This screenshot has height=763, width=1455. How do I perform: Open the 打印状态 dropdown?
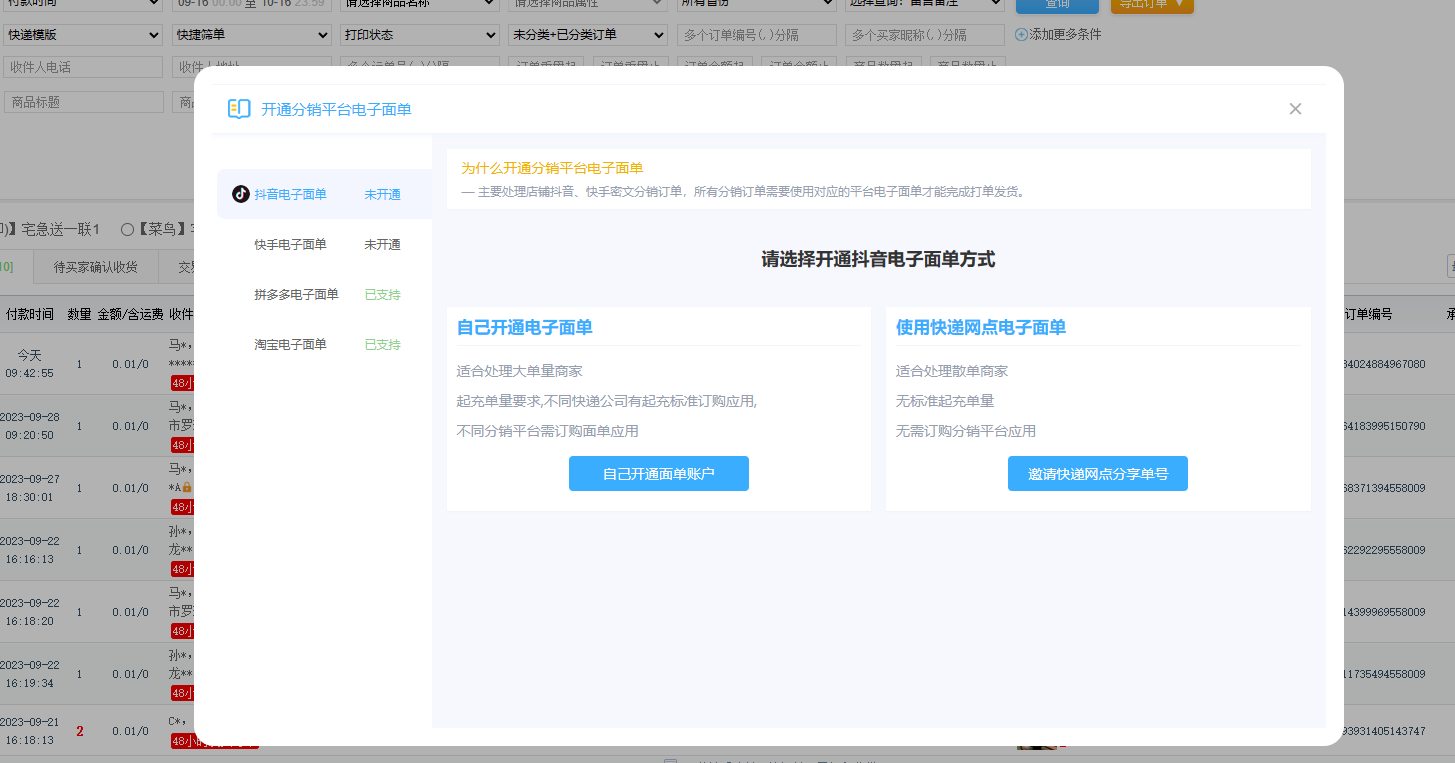pyautogui.click(x=420, y=35)
